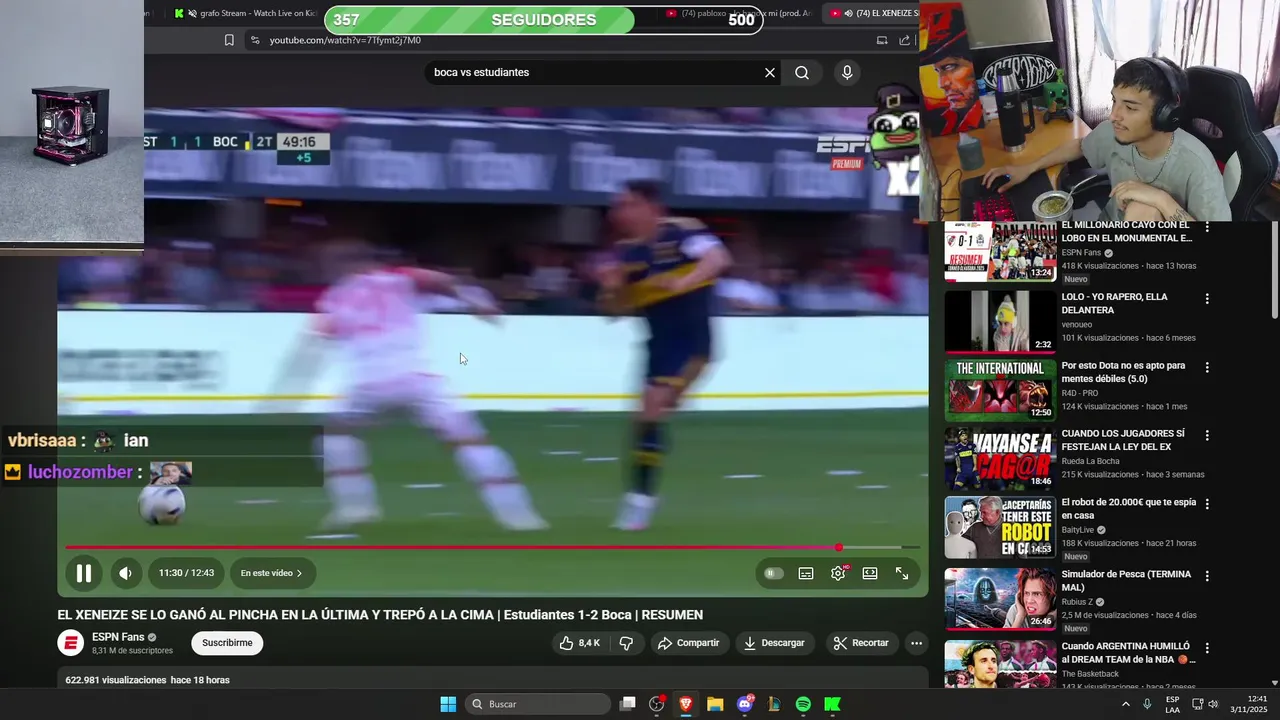Open the ESP LAA language switcher
The height and width of the screenshot is (720, 1280).
click(1172, 704)
